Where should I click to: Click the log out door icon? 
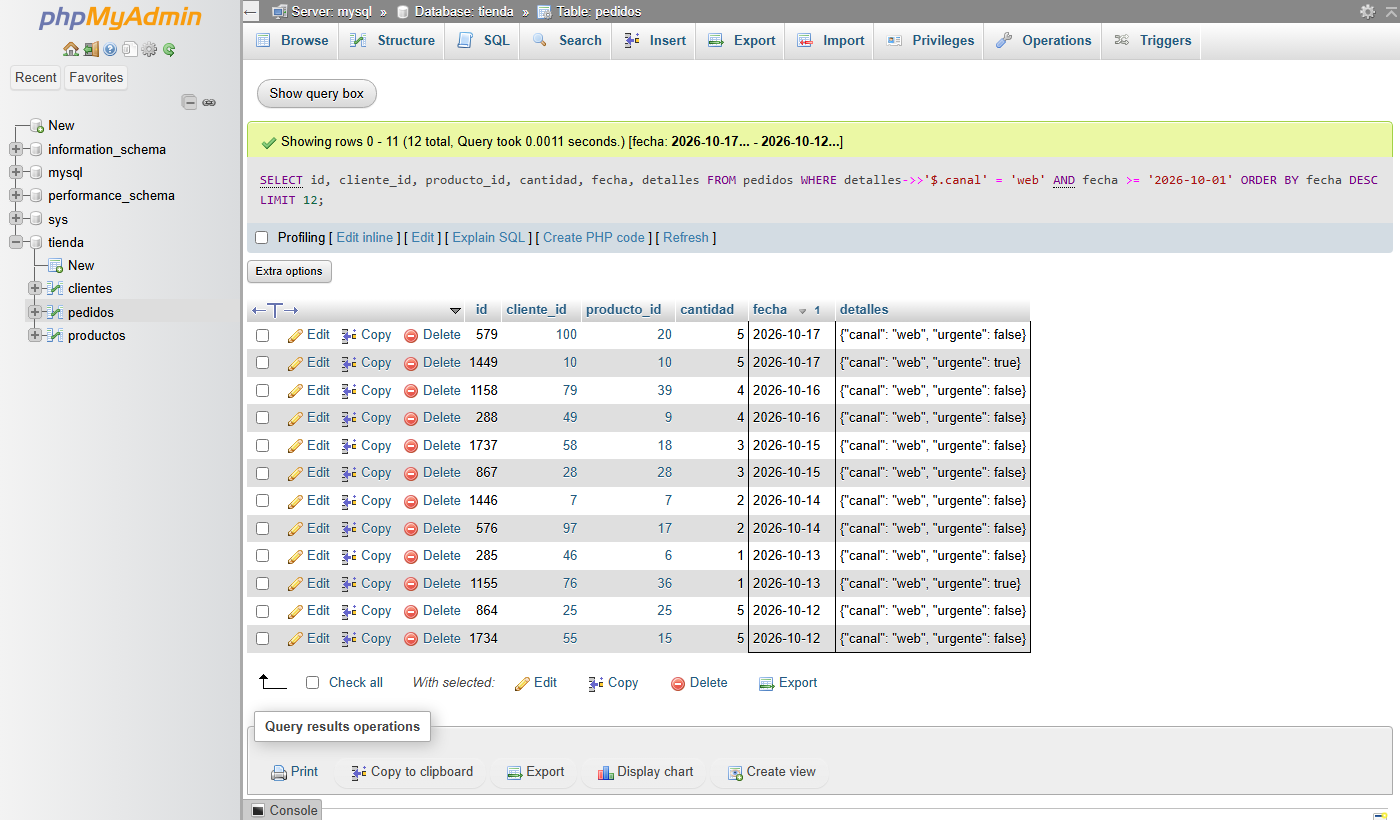click(90, 49)
